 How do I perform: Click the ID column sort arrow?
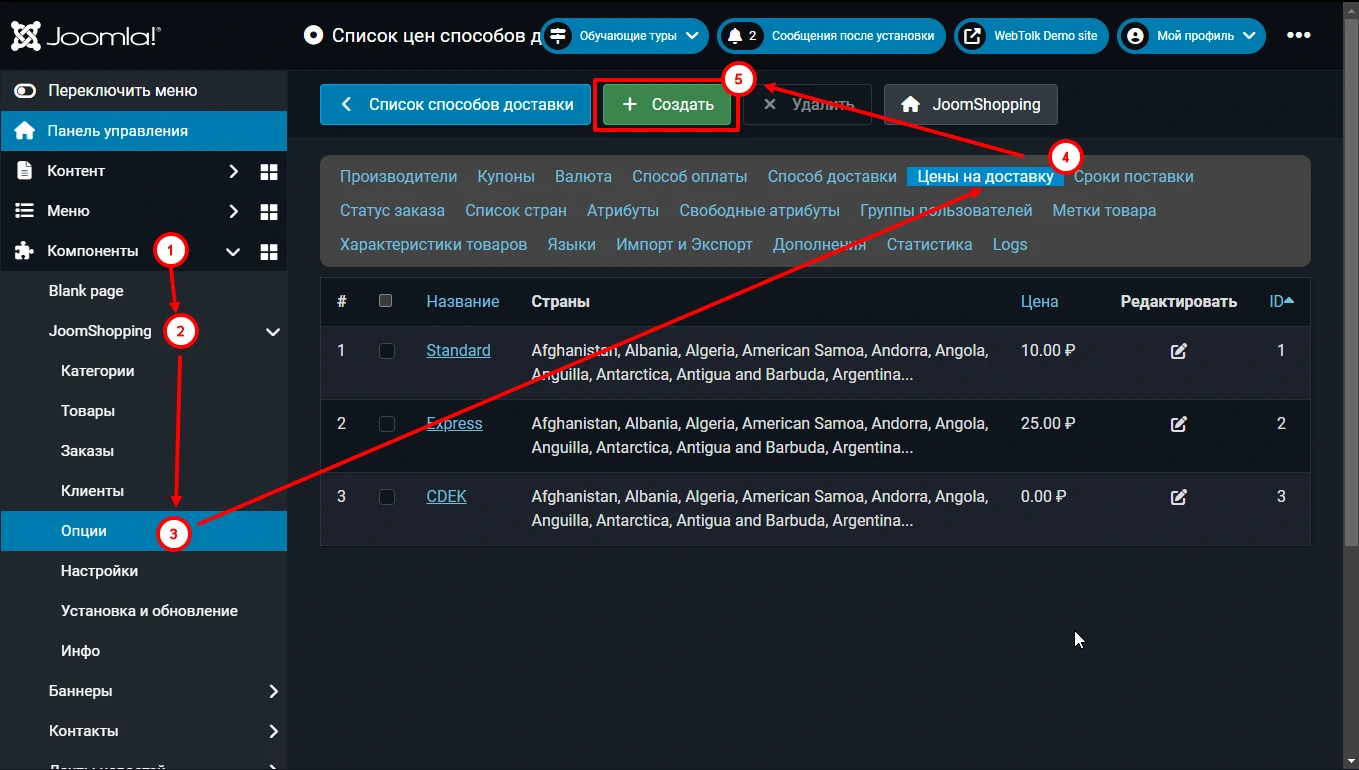click(1289, 301)
